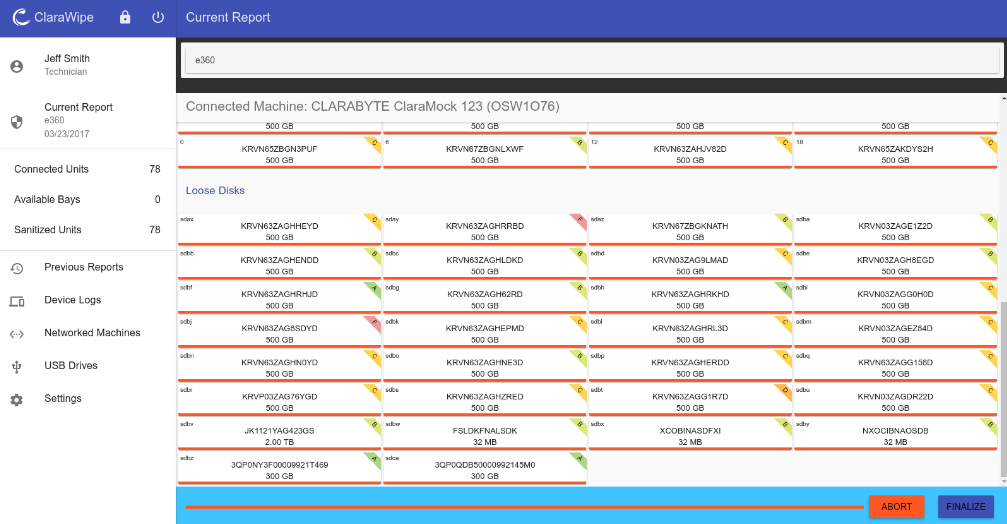This screenshot has height=524, width=1007.
Task: Click grade corner on KRVN65ZAKDYS2H card
Action: (x=991, y=143)
